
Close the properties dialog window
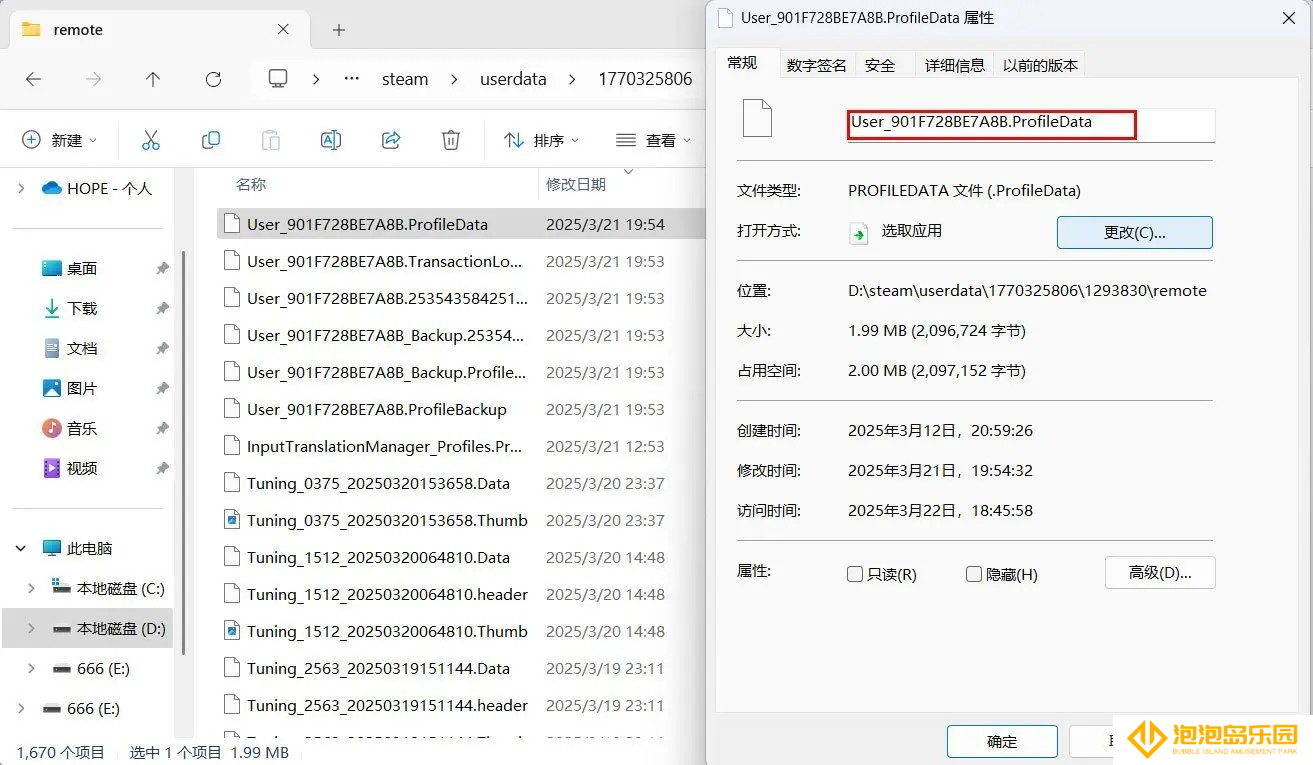[x=1289, y=18]
